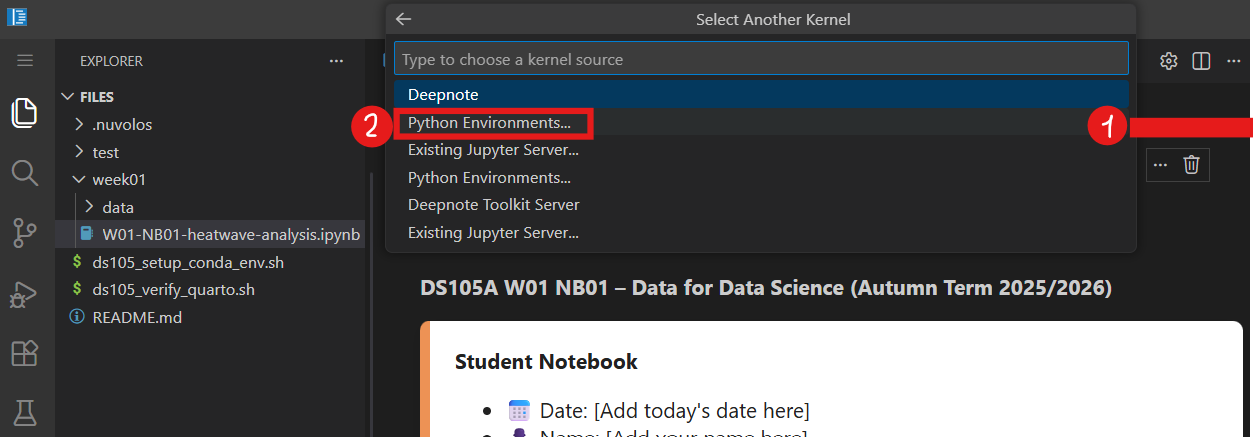This screenshot has width=1253, height=437.
Task: Open the Testing flask icon
Action: [25, 411]
